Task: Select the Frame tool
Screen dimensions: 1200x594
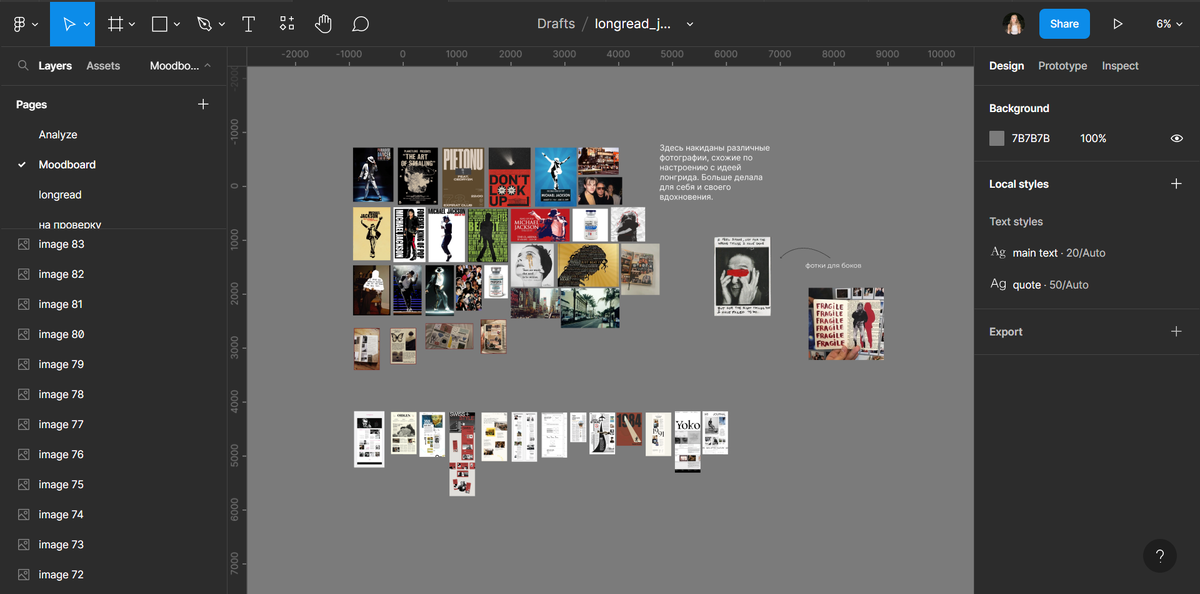Action: (116, 23)
